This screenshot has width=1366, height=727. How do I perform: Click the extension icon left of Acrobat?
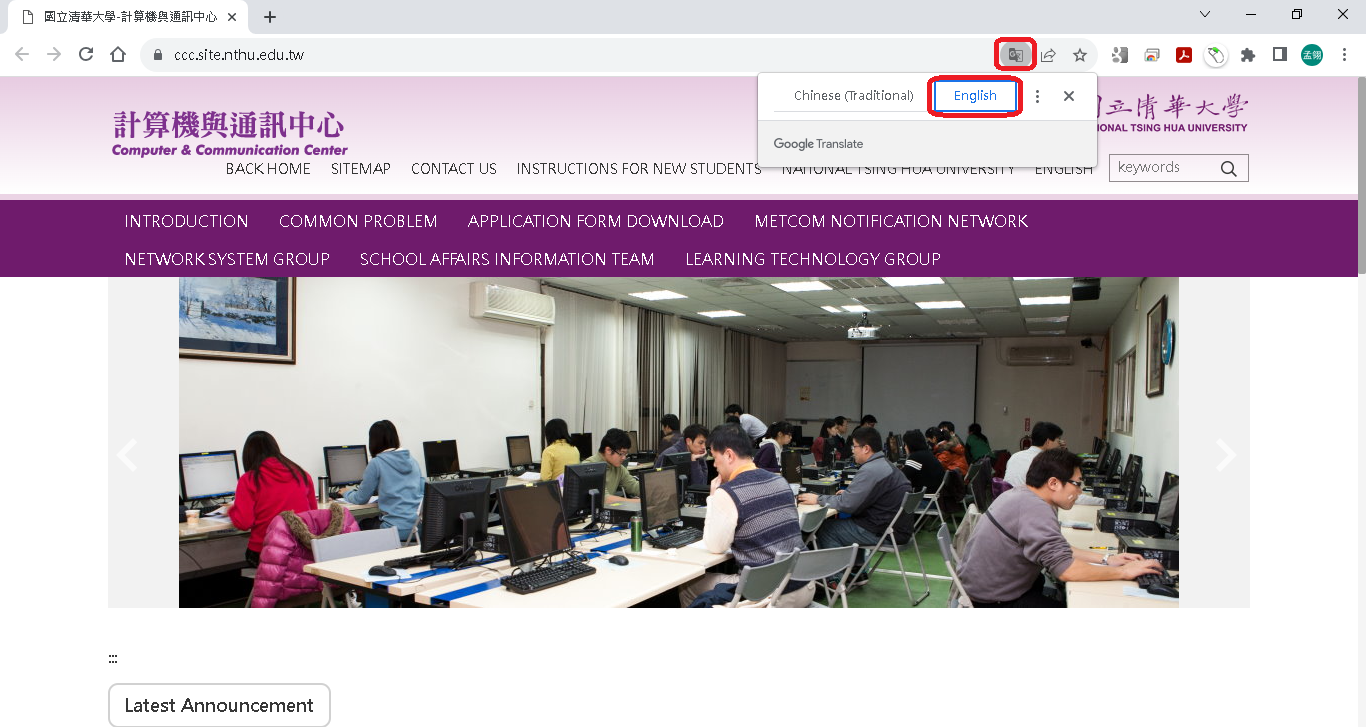click(1152, 55)
